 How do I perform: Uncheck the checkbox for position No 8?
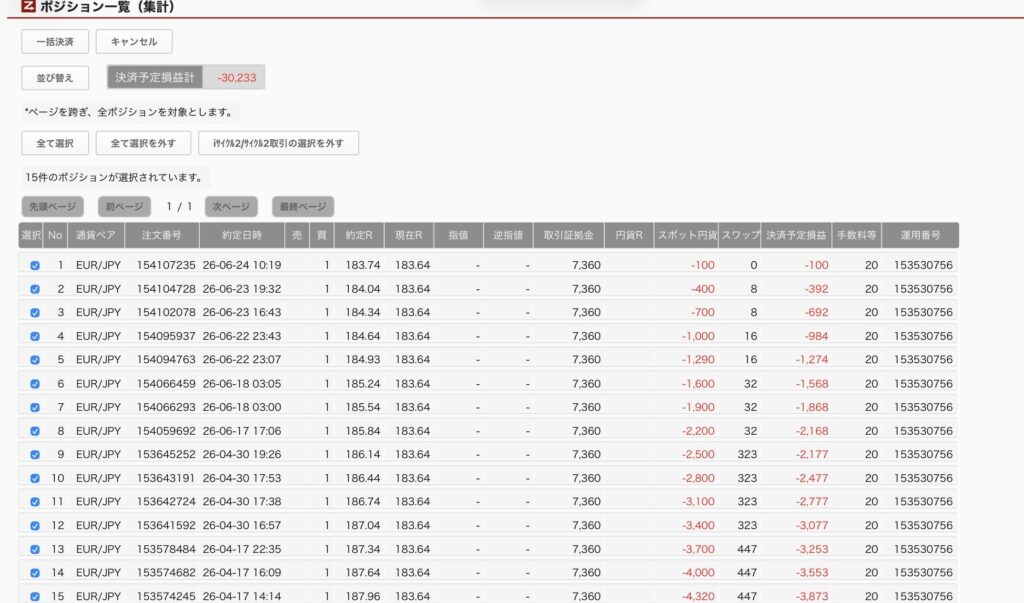[x=35, y=431]
